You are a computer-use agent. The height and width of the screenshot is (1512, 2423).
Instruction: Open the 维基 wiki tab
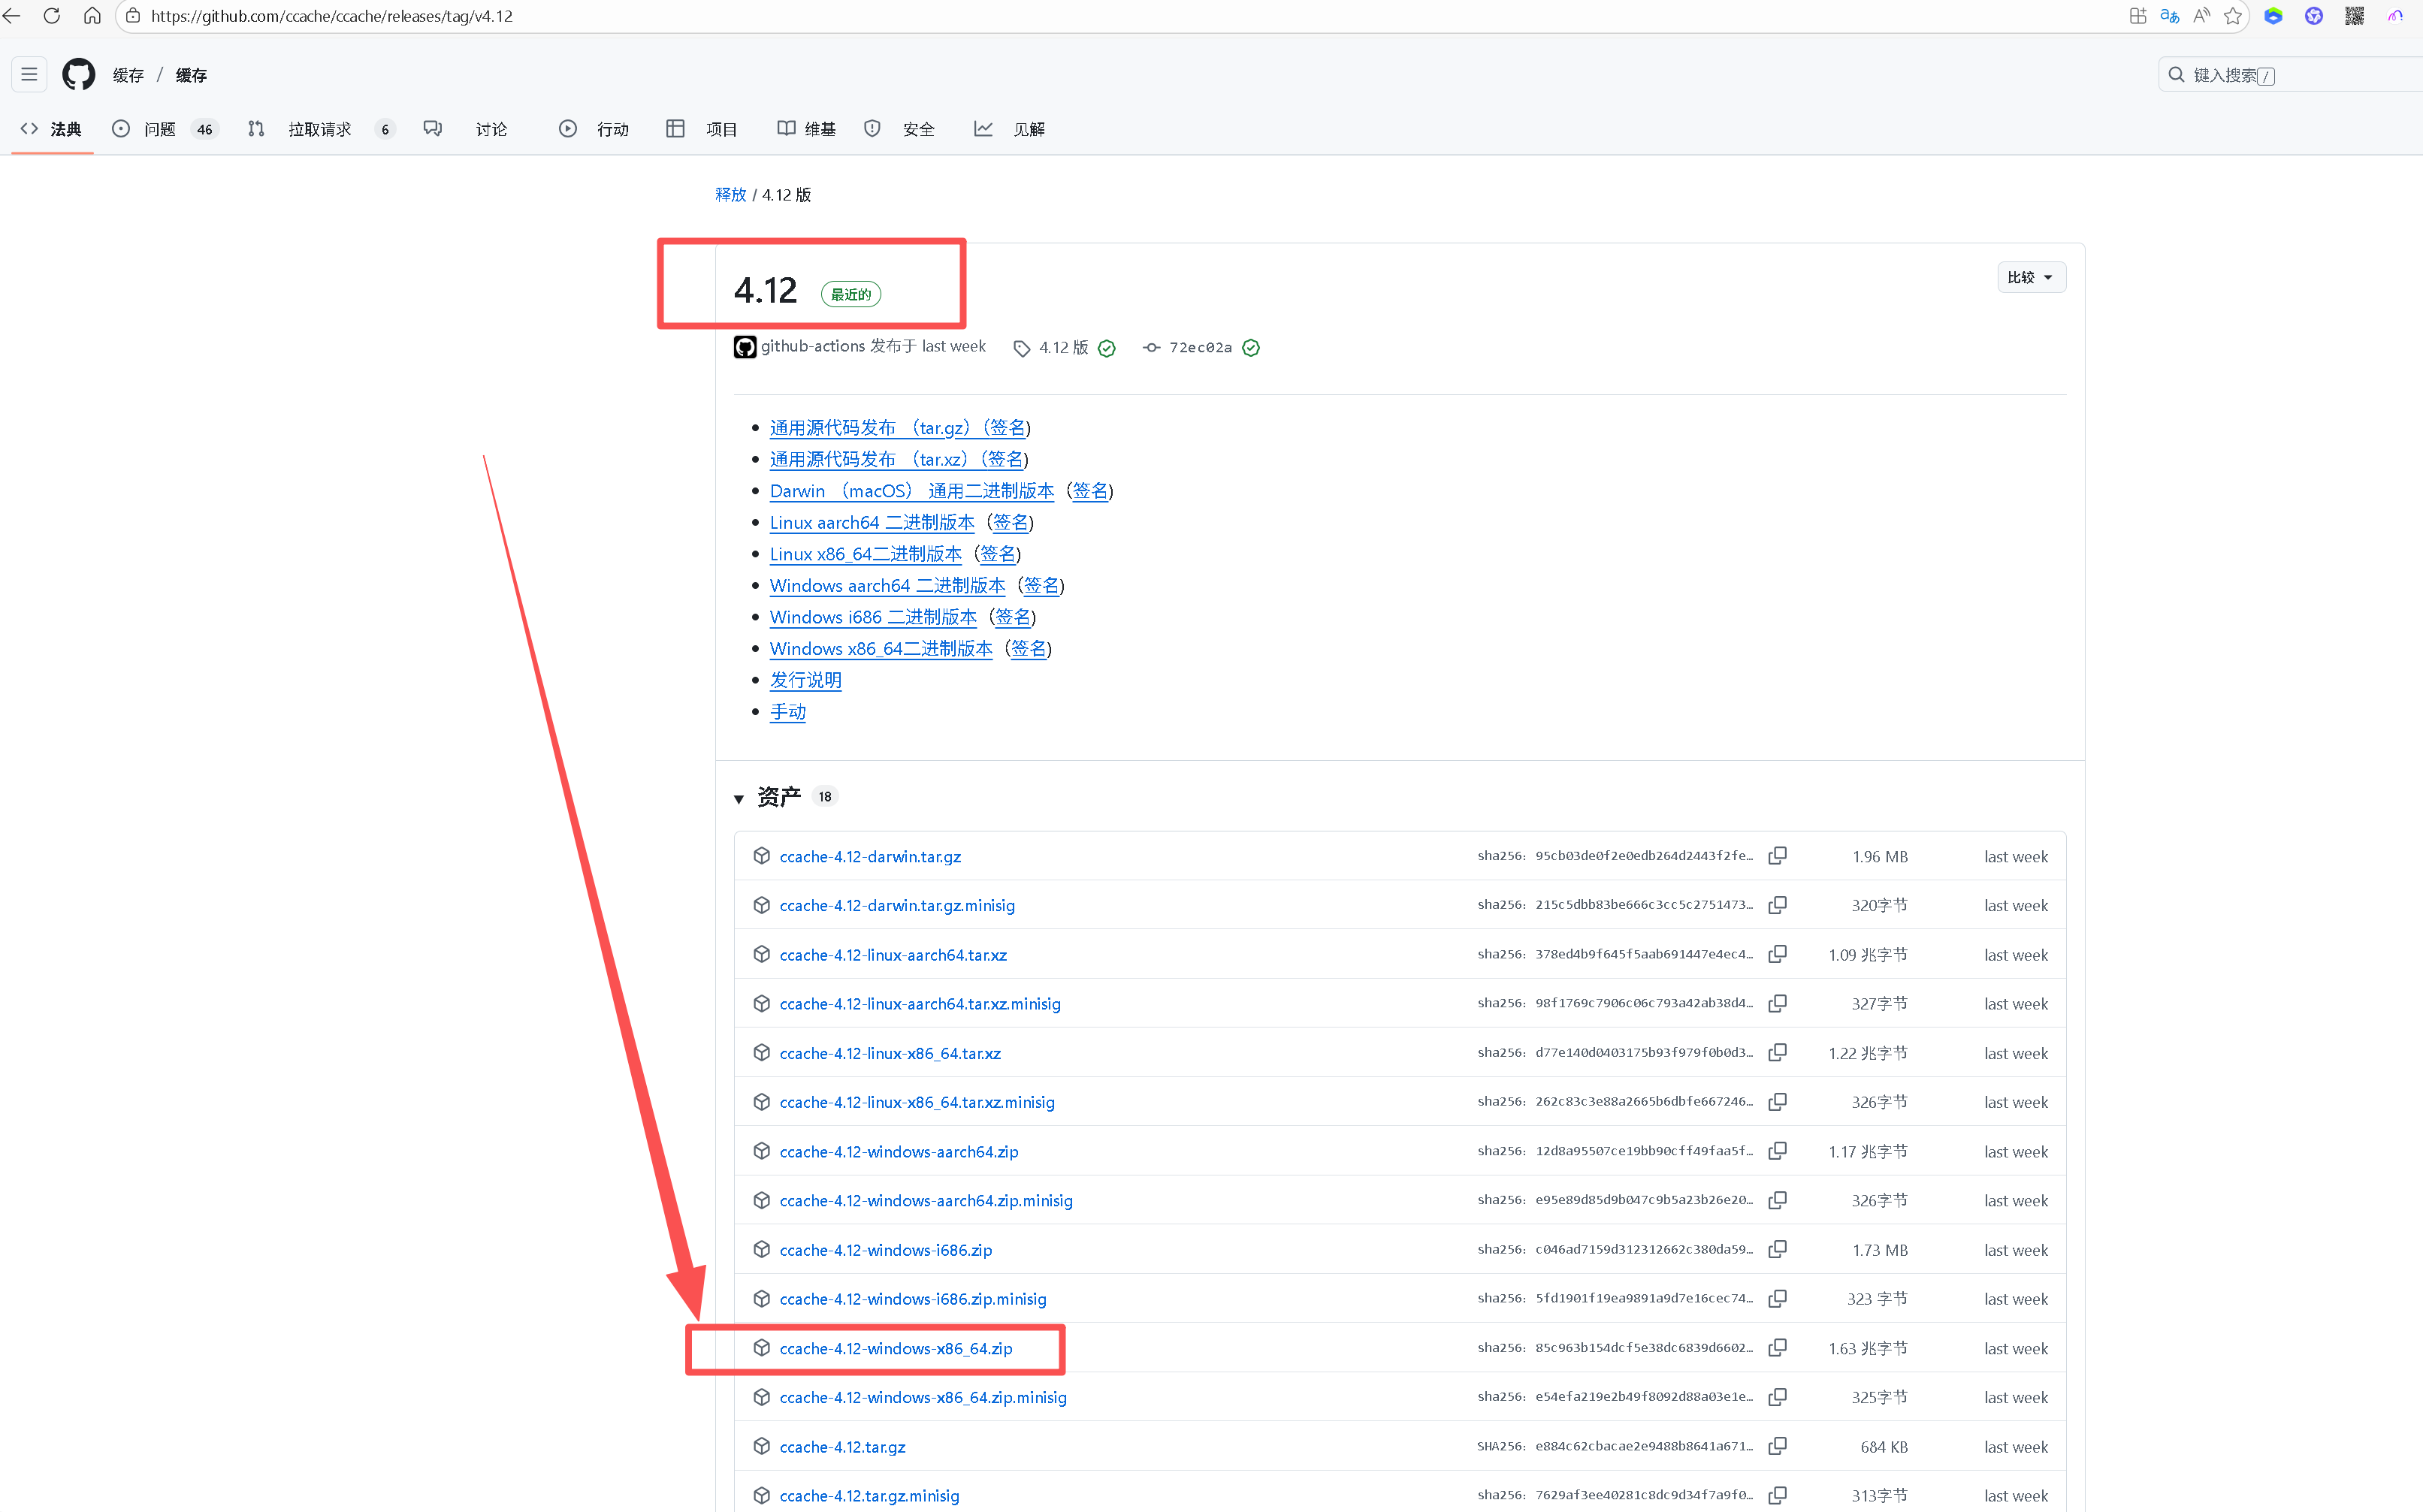pos(806,129)
